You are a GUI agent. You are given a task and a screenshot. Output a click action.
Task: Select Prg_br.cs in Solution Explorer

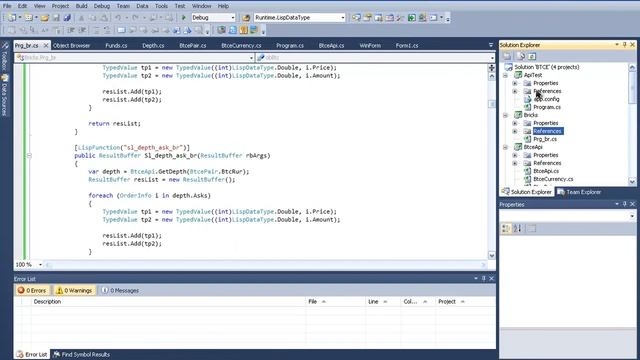click(544, 139)
